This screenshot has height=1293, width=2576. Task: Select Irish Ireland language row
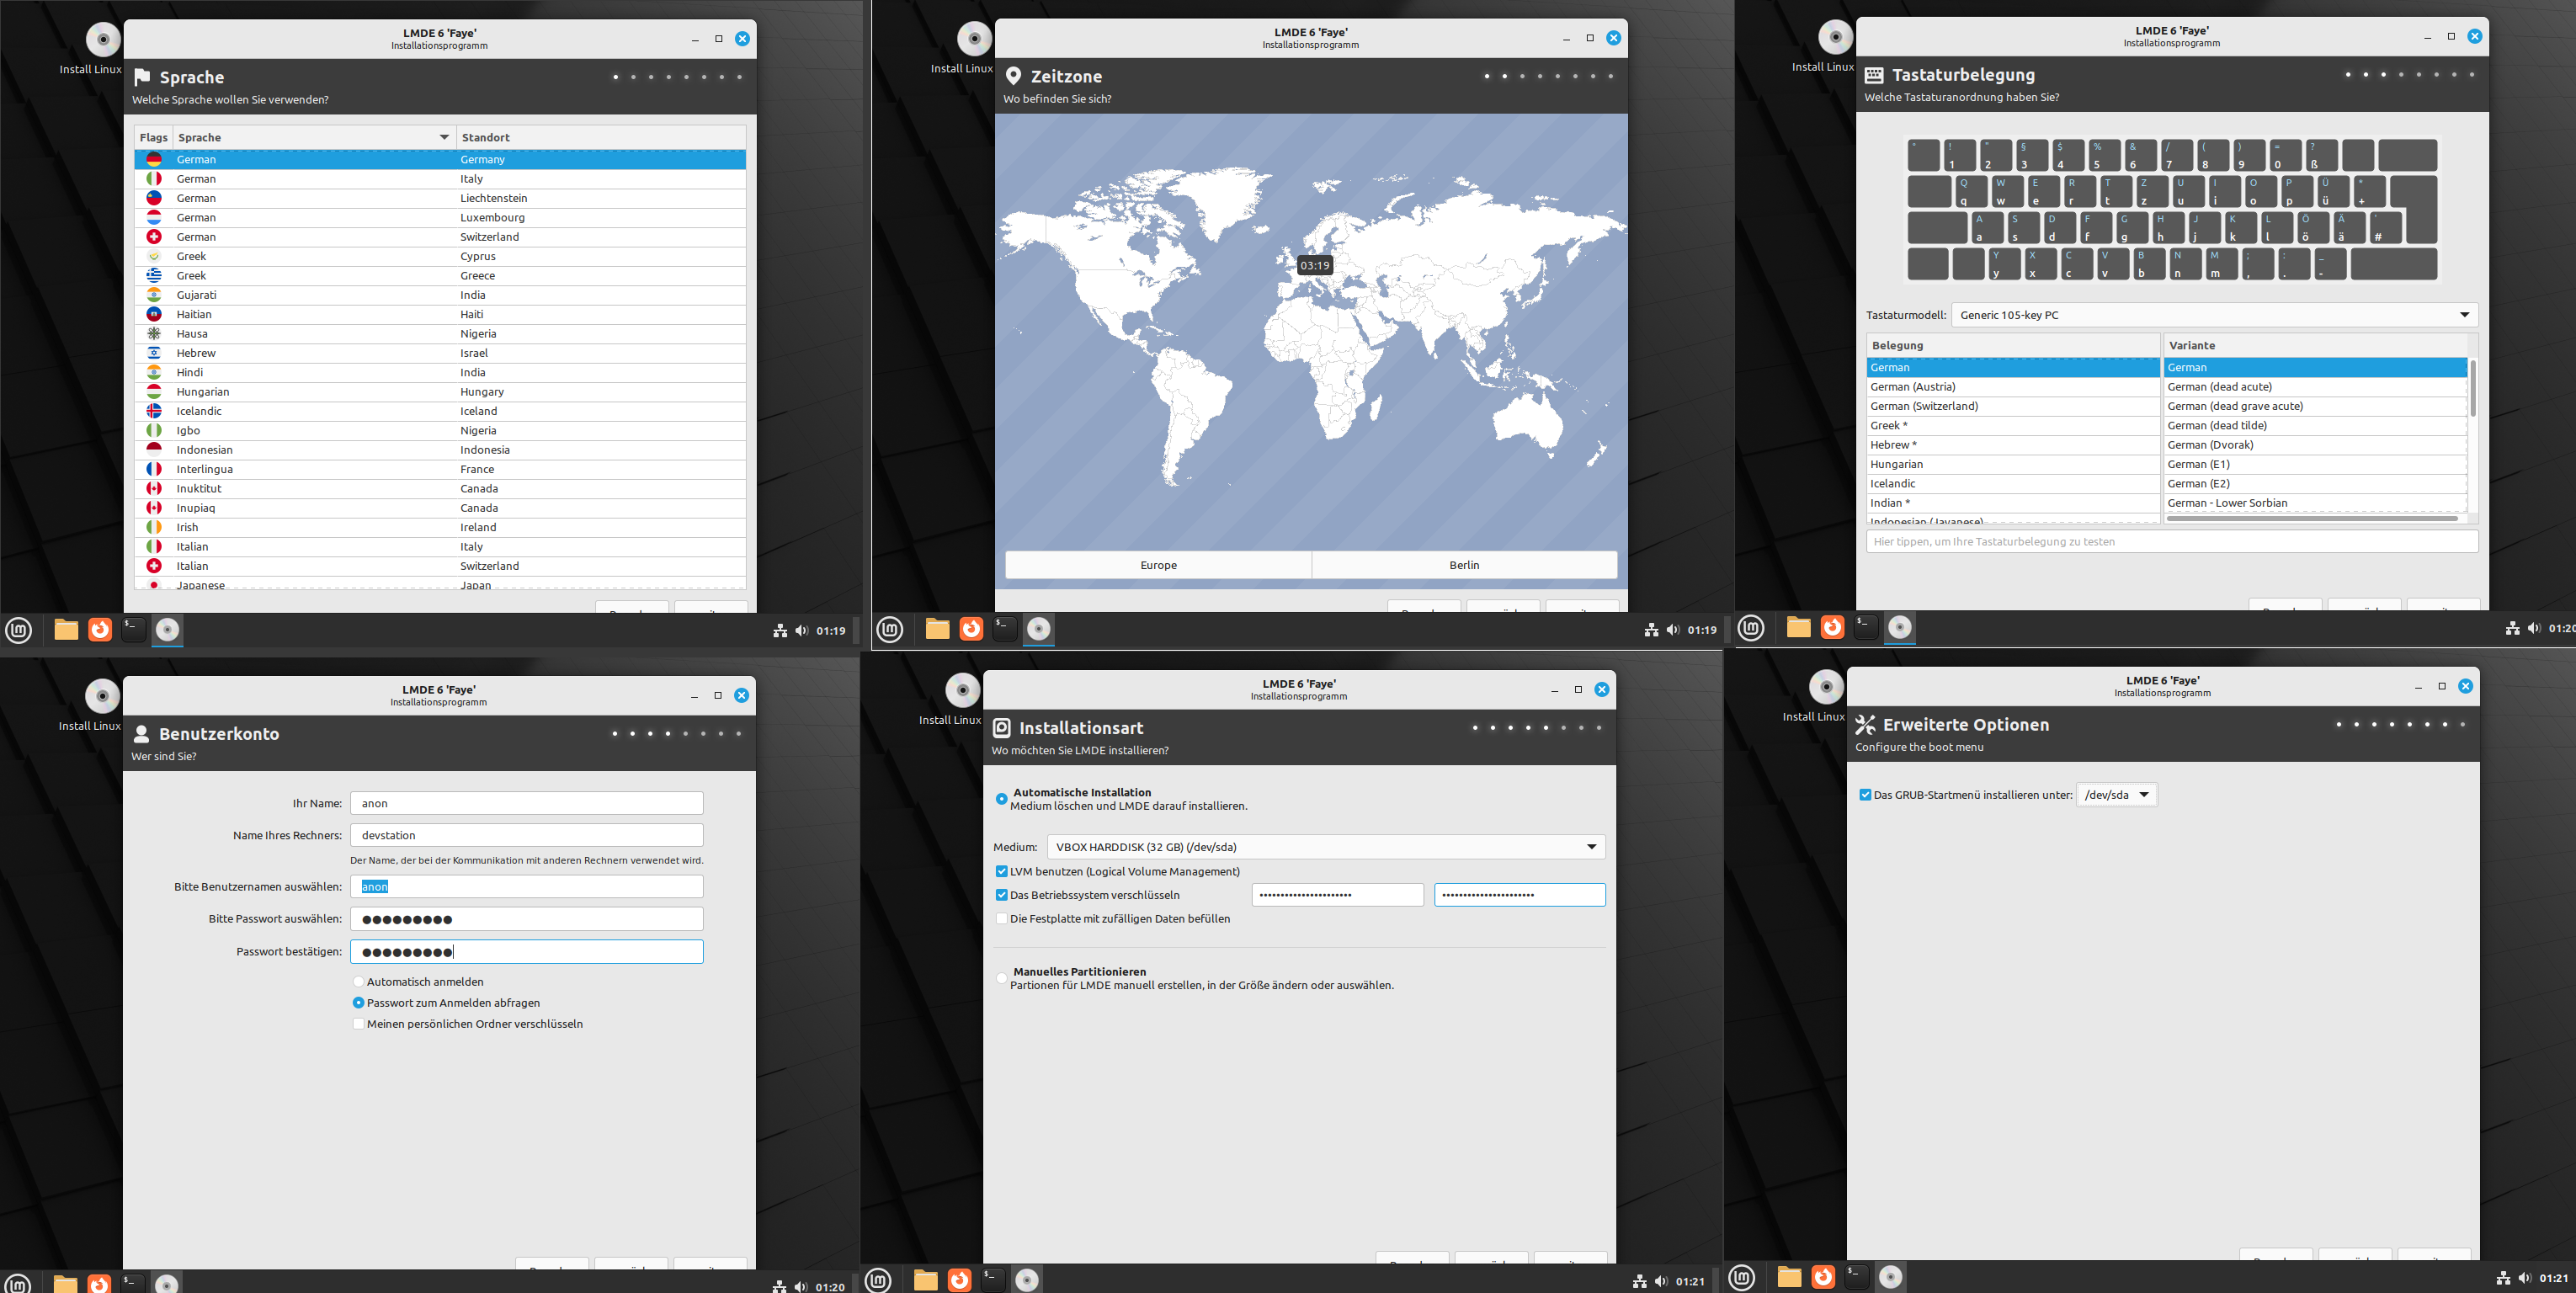click(x=440, y=527)
